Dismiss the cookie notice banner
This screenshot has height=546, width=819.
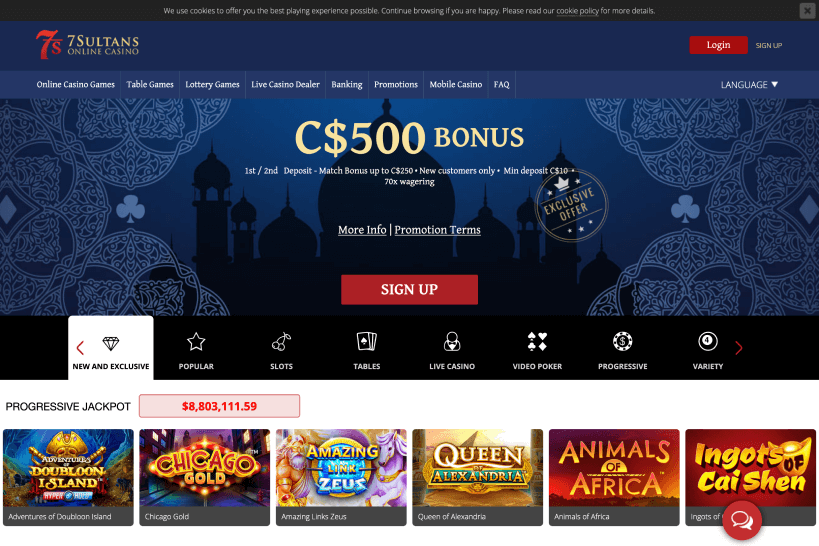807,10
